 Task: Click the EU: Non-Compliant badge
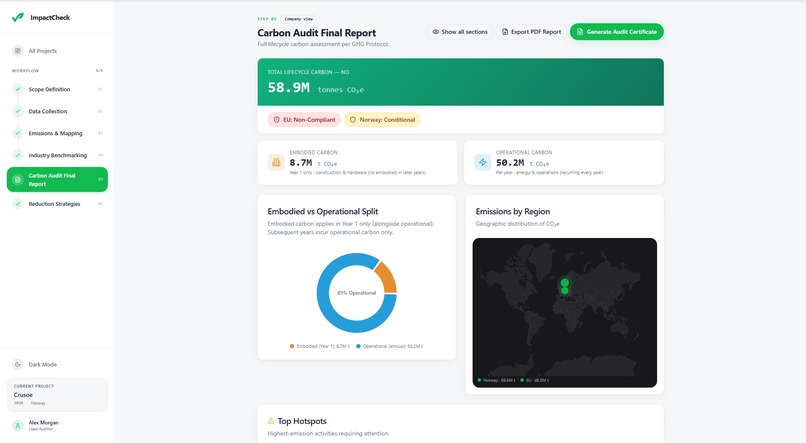tap(304, 120)
